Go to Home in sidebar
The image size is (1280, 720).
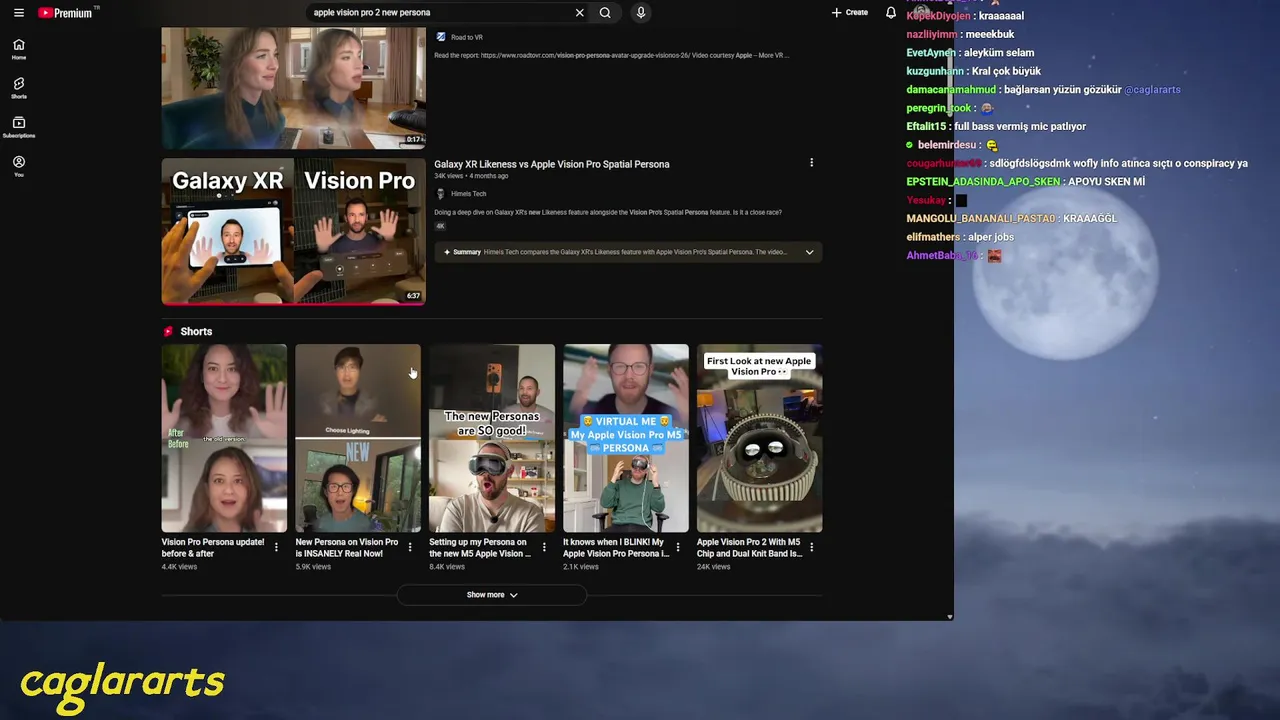(x=19, y=49)
